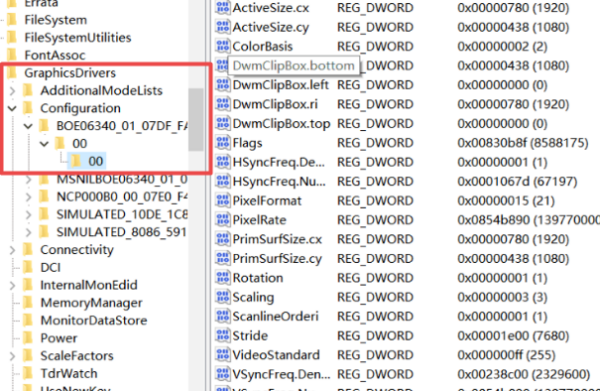Click the PixelFormat registry value icon
The image size is (600, 391).
(222, 200)
